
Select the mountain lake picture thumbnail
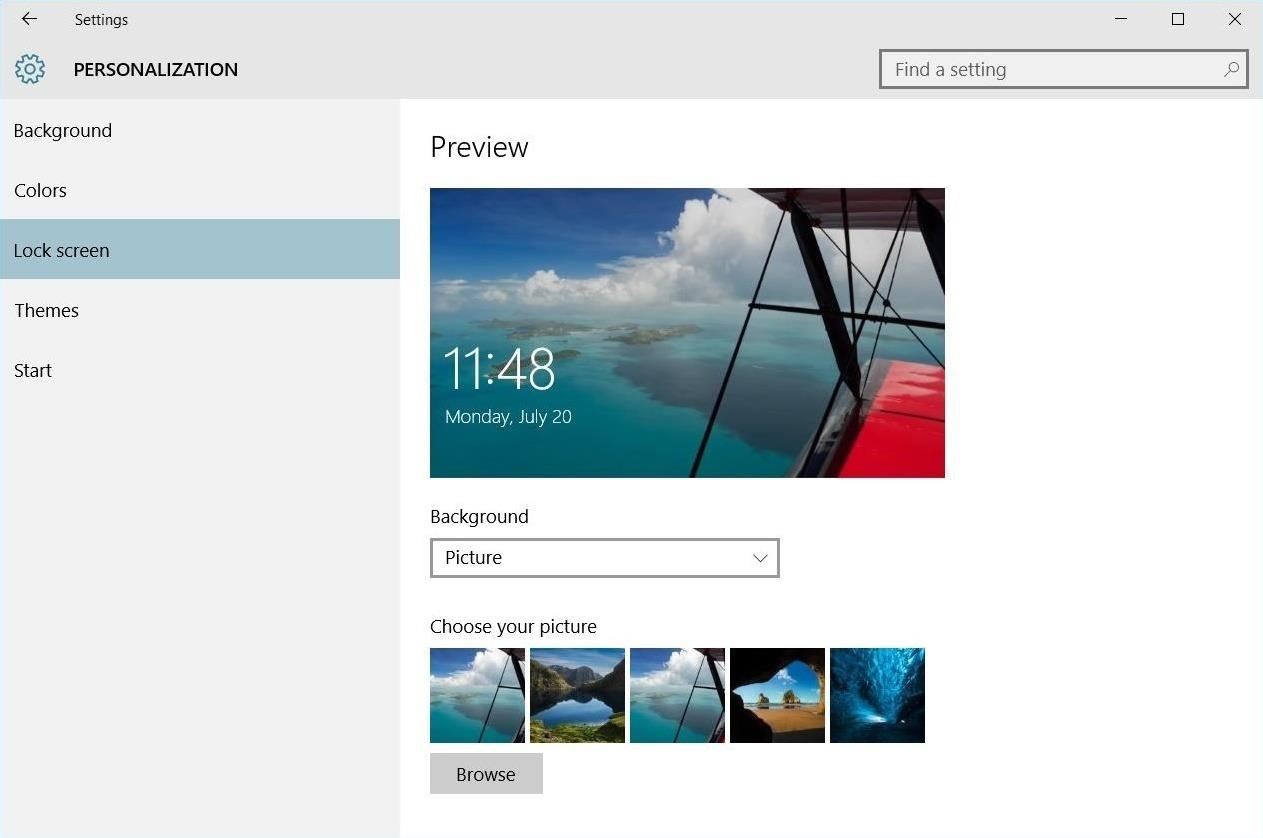tap(577, 695)
